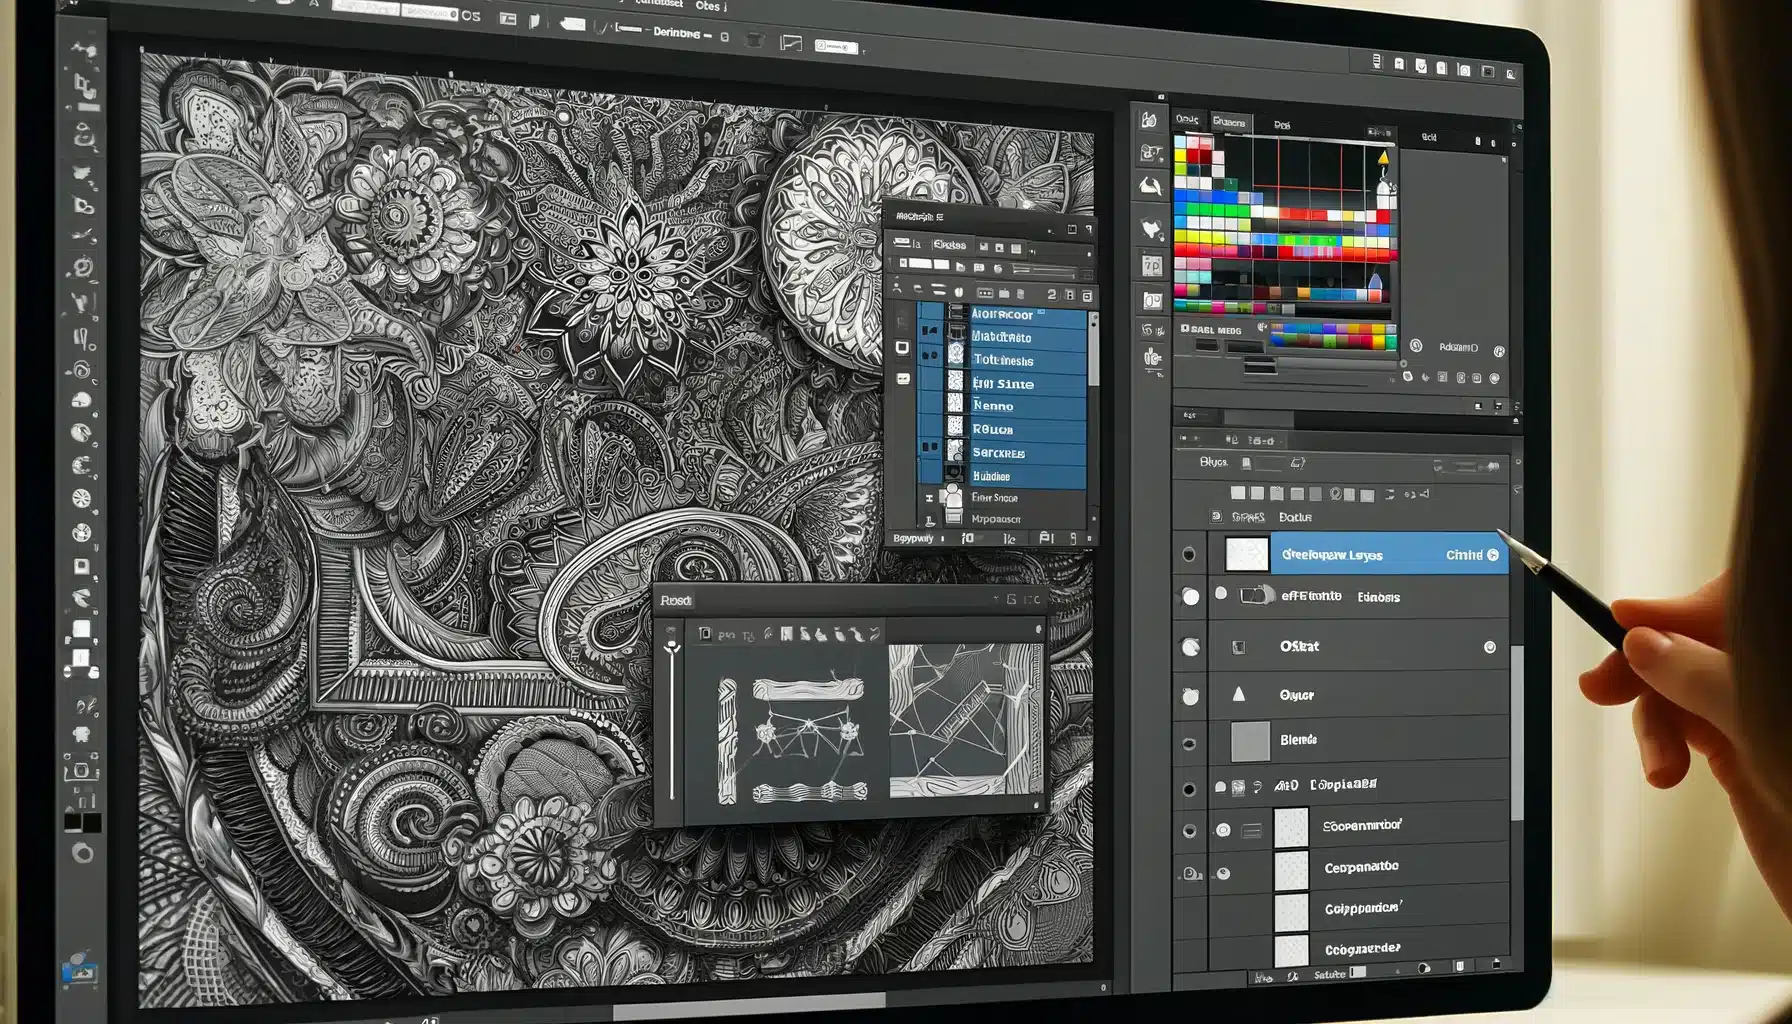Select the 'Aiorrcoor' row in the floating panel
The height and width of the screenshot is (1024, 1792).
[1002, 314]
